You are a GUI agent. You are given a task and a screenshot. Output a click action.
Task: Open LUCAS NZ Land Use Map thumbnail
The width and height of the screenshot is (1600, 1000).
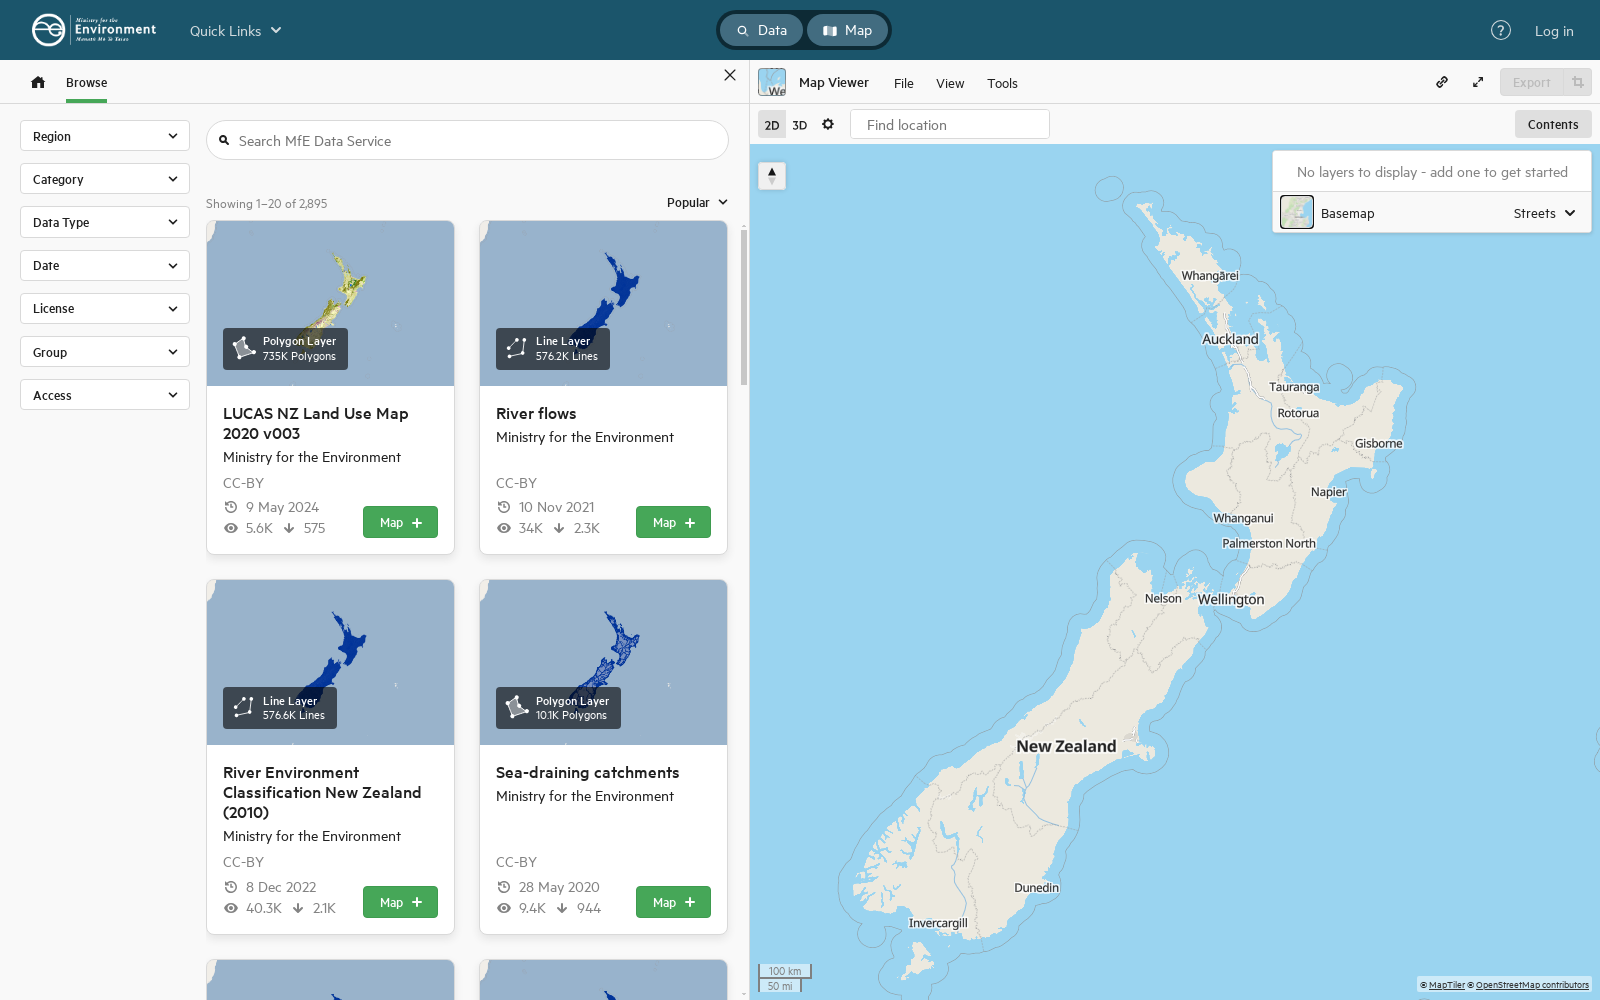coord(330,303)
